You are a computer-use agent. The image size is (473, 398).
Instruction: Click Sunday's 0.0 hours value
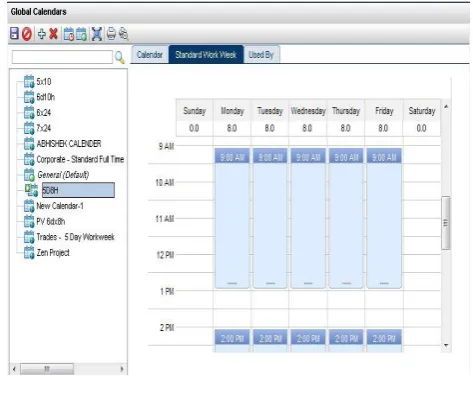(194, 128)
